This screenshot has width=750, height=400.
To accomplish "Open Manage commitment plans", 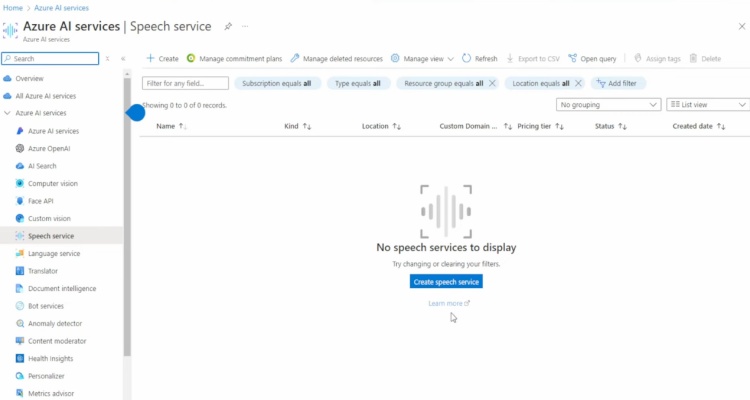I will 234,58.
